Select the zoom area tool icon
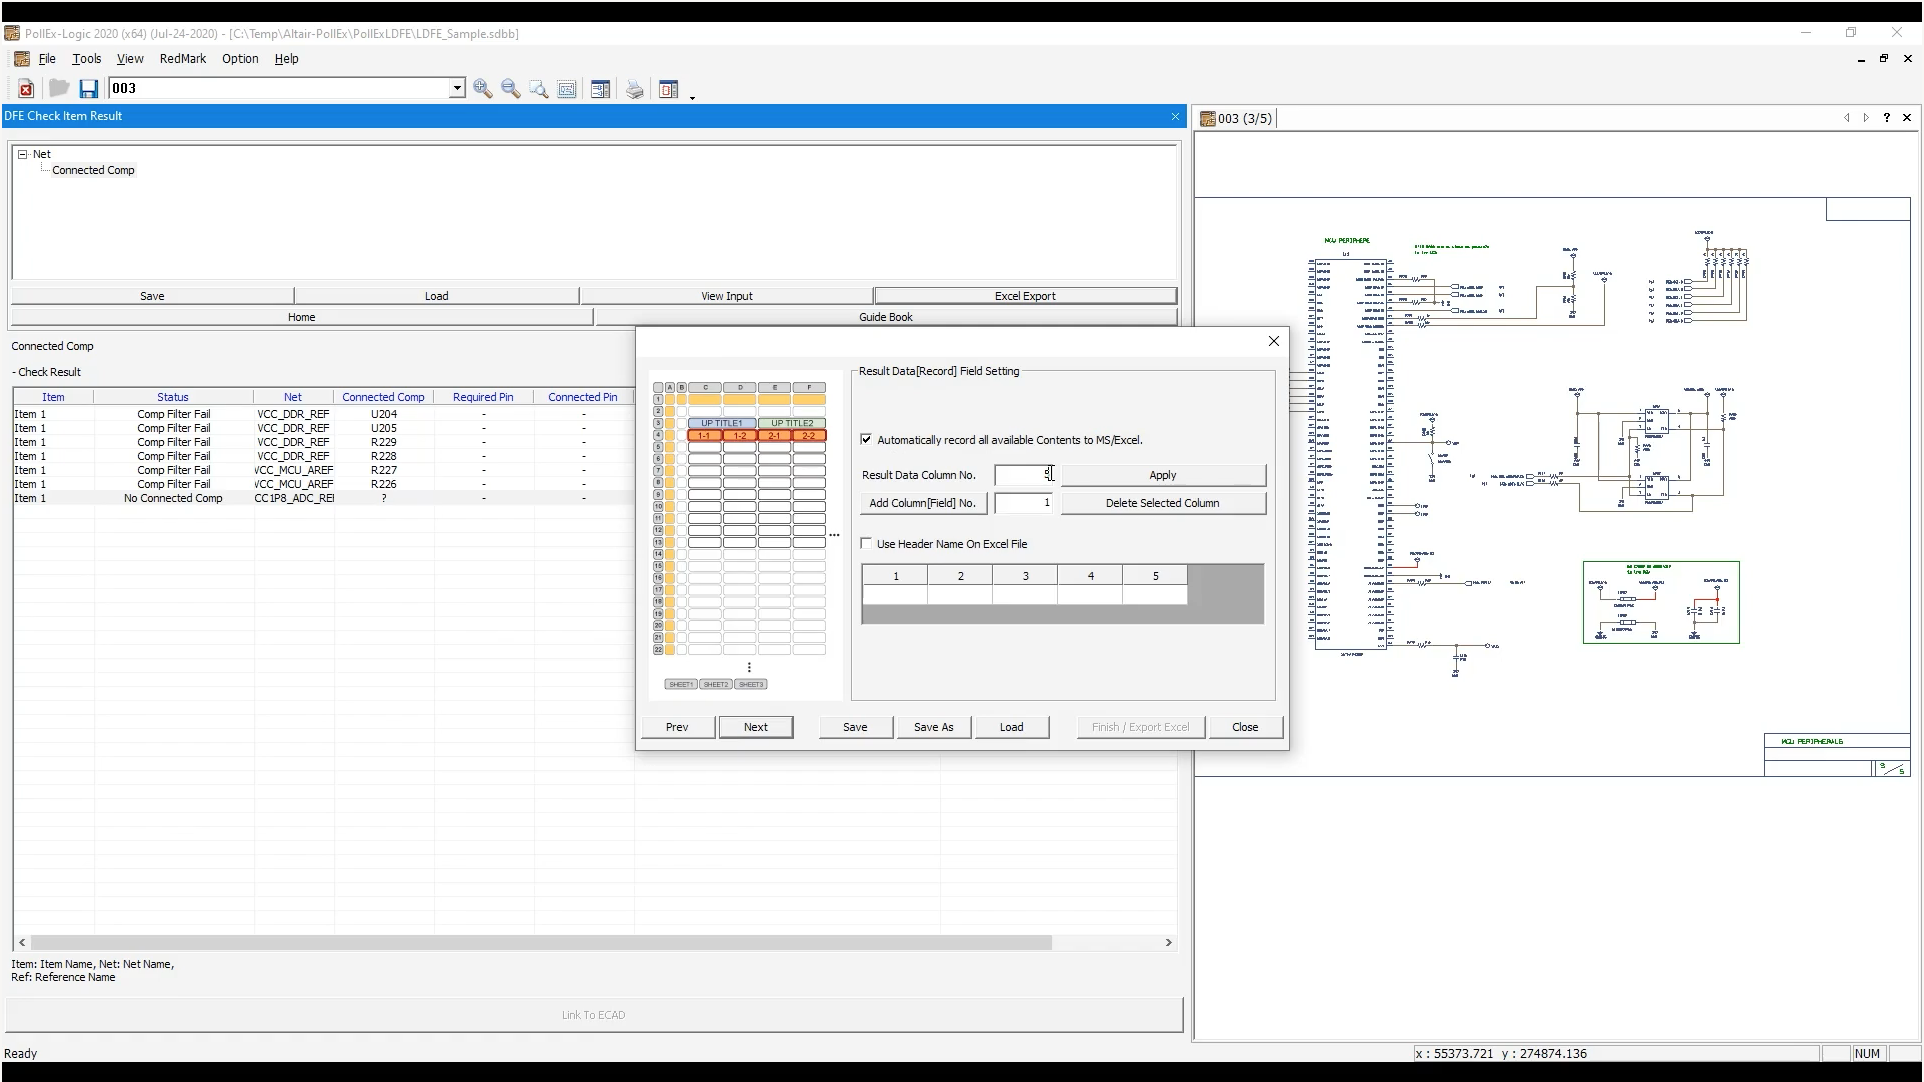 point(539,89)
